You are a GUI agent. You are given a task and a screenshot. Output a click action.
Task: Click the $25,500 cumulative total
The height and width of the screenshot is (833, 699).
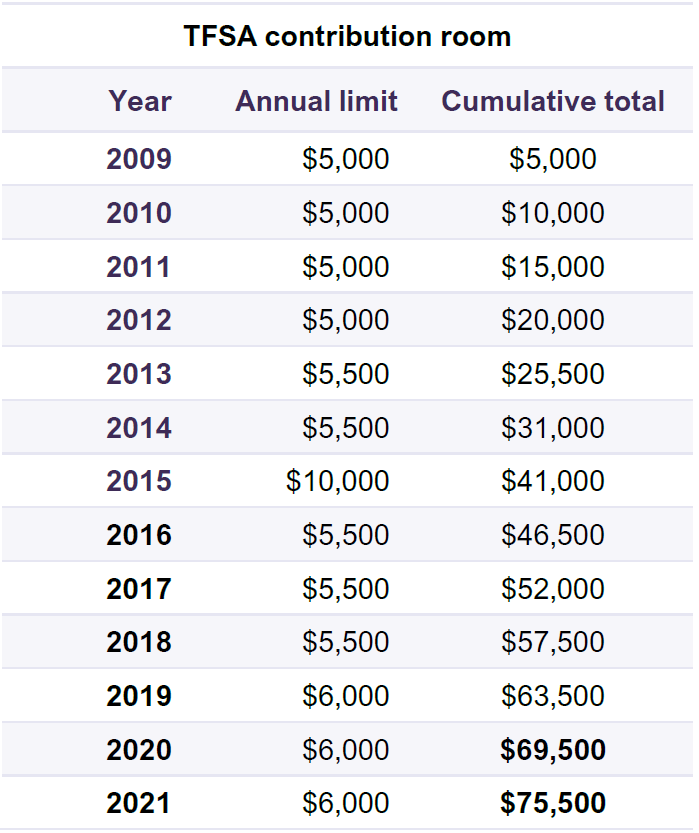coord(553,373)
